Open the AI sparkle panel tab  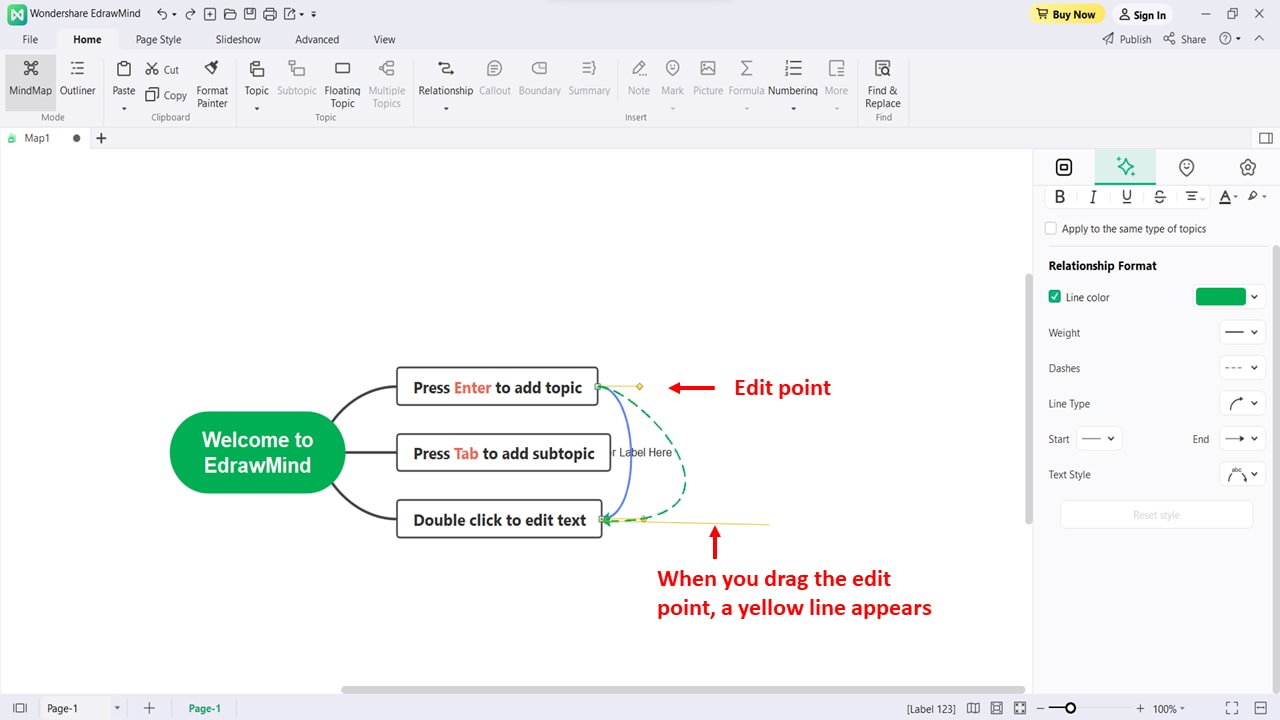(x=1125, y=167)
